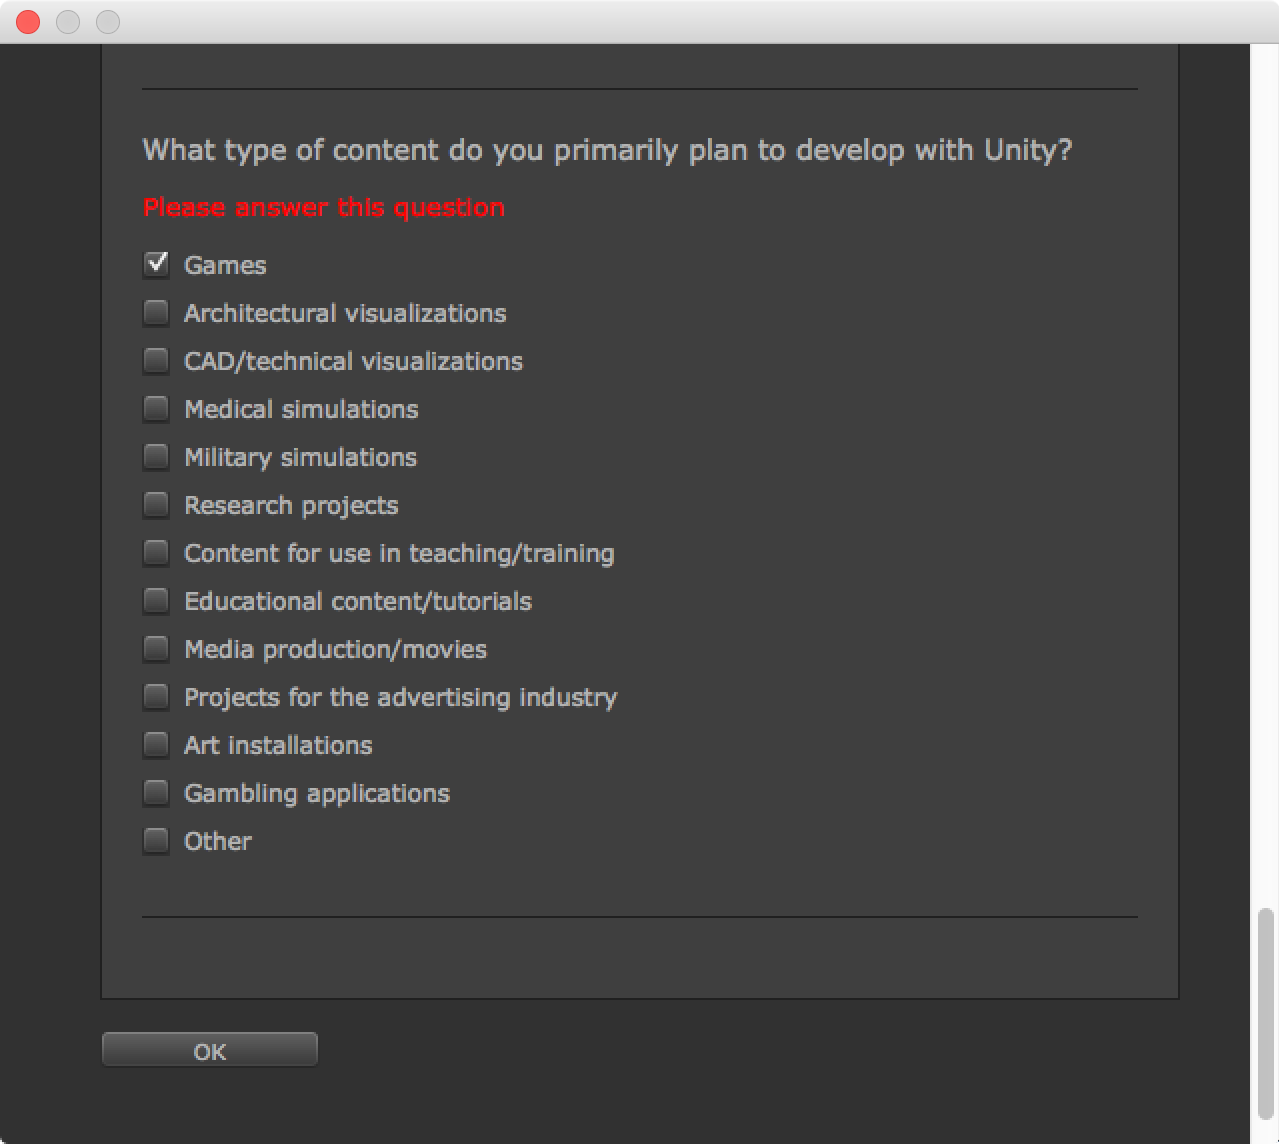Click the Research projects label text
The image size is (1279, 1144).
(x=291, y=505)
